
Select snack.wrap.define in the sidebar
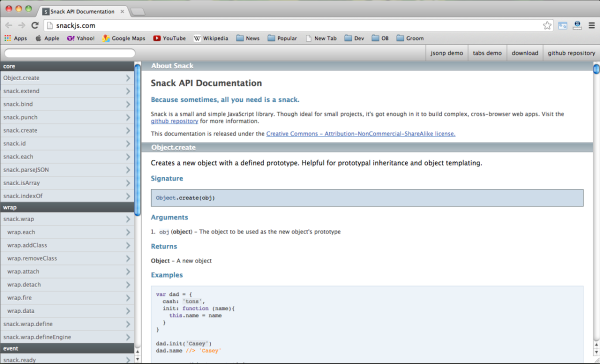click(67, 324)
